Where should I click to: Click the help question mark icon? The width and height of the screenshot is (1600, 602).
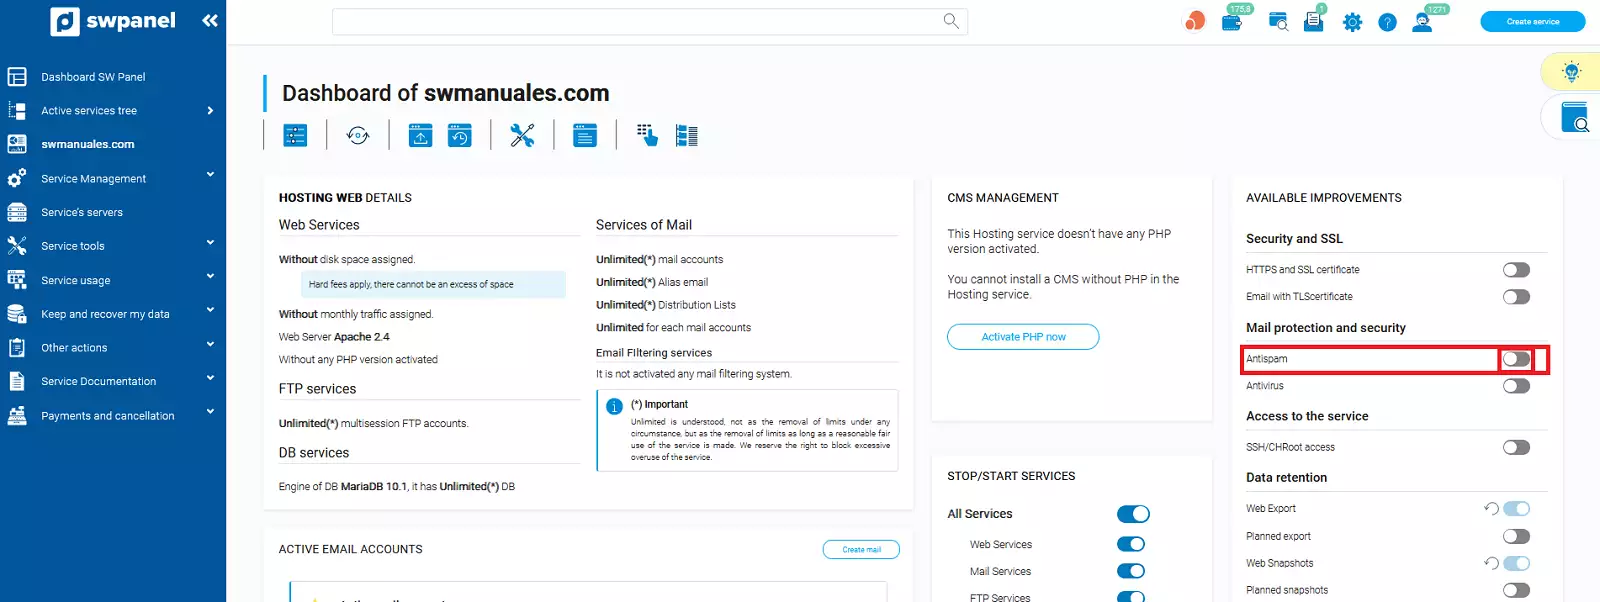[1387, 22]
